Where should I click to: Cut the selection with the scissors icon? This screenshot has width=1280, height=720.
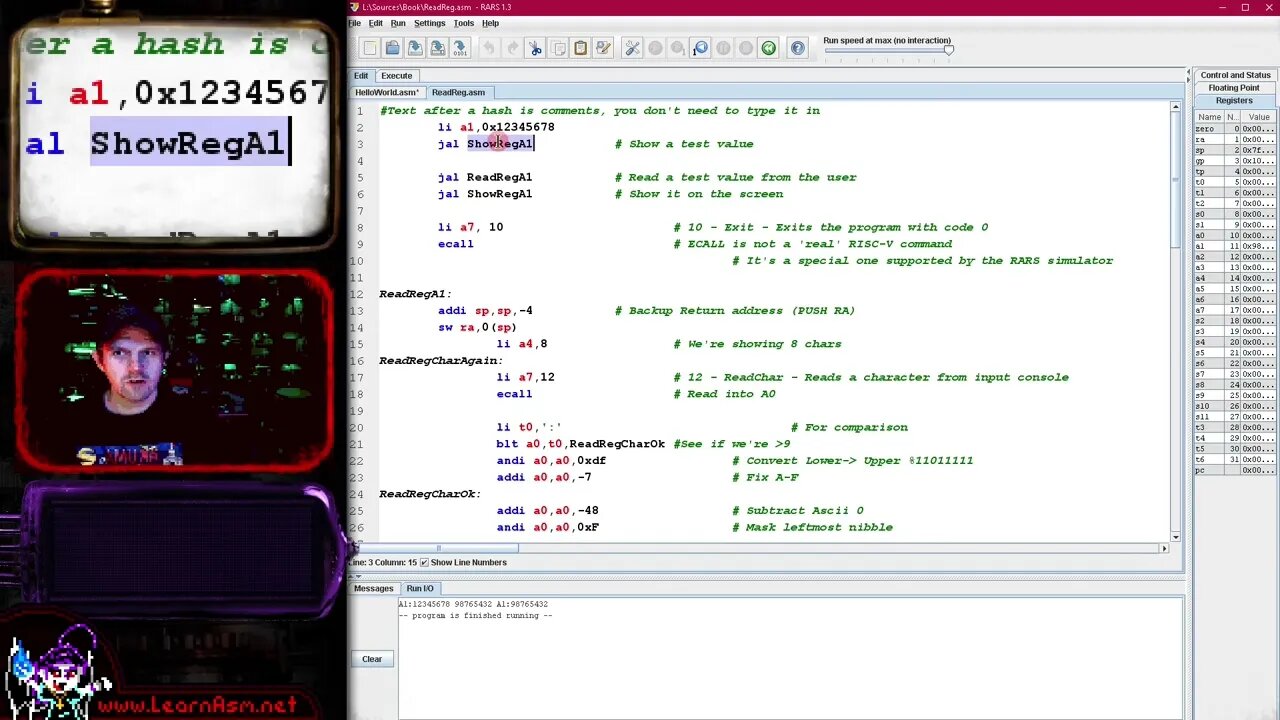coord(535,48)
